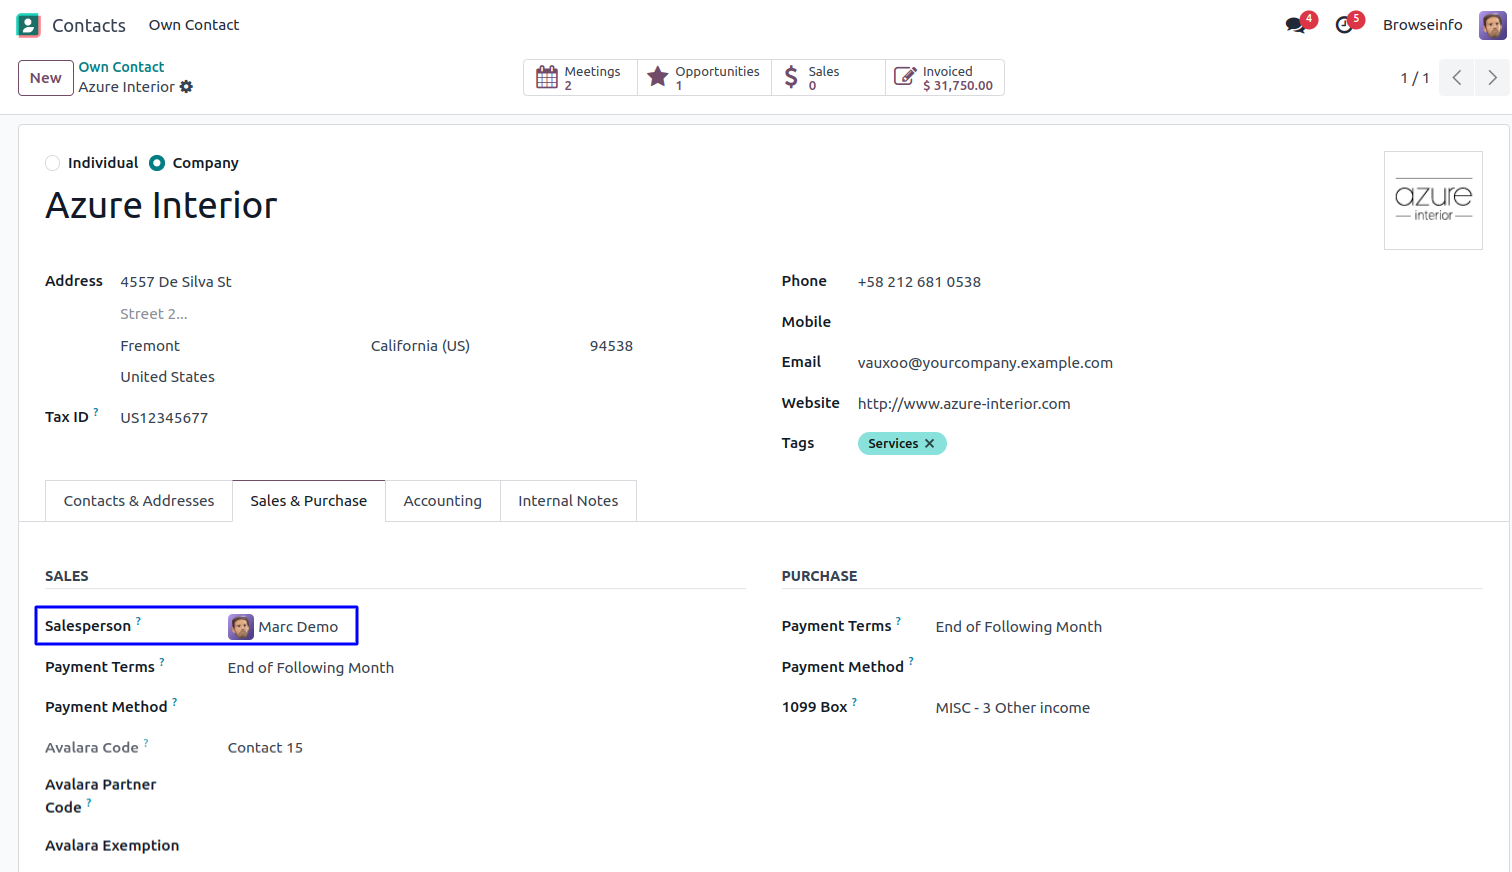This screenshot has height=872, width=1512.
Task: Open the Salesperson field Marc Demo
Action: tap(297, 627)
